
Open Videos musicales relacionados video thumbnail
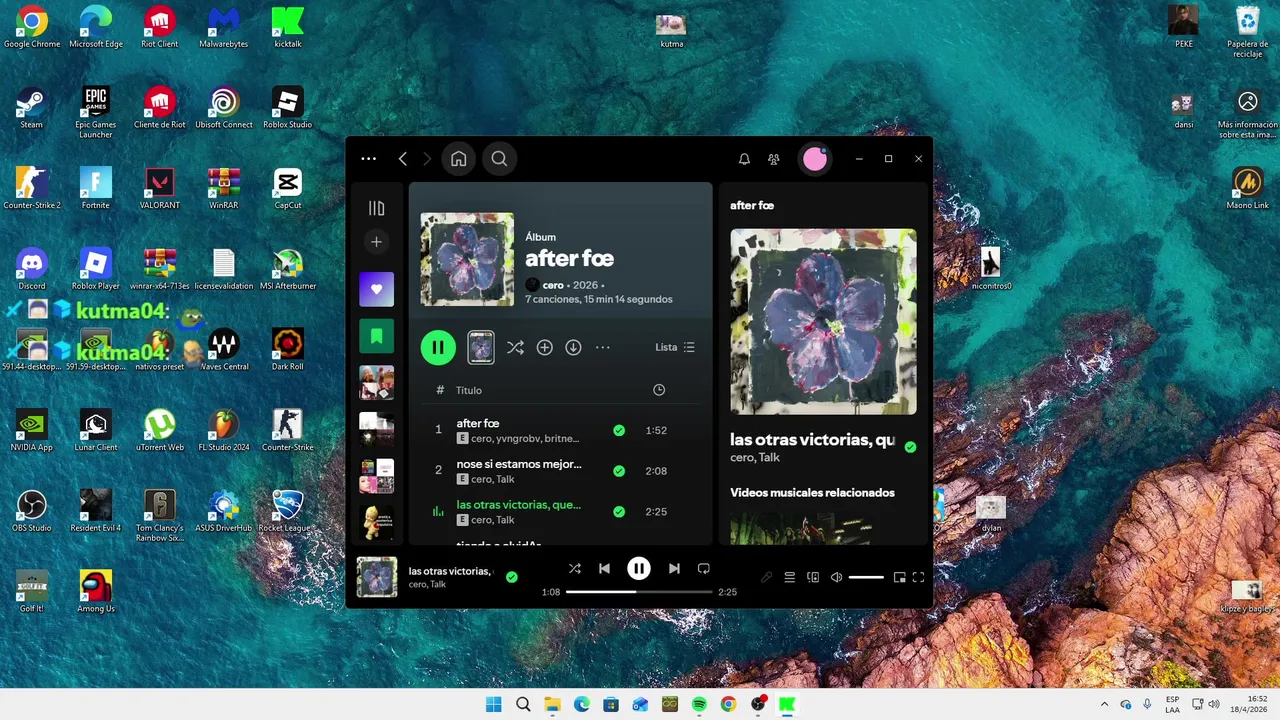tap(823, 528)
